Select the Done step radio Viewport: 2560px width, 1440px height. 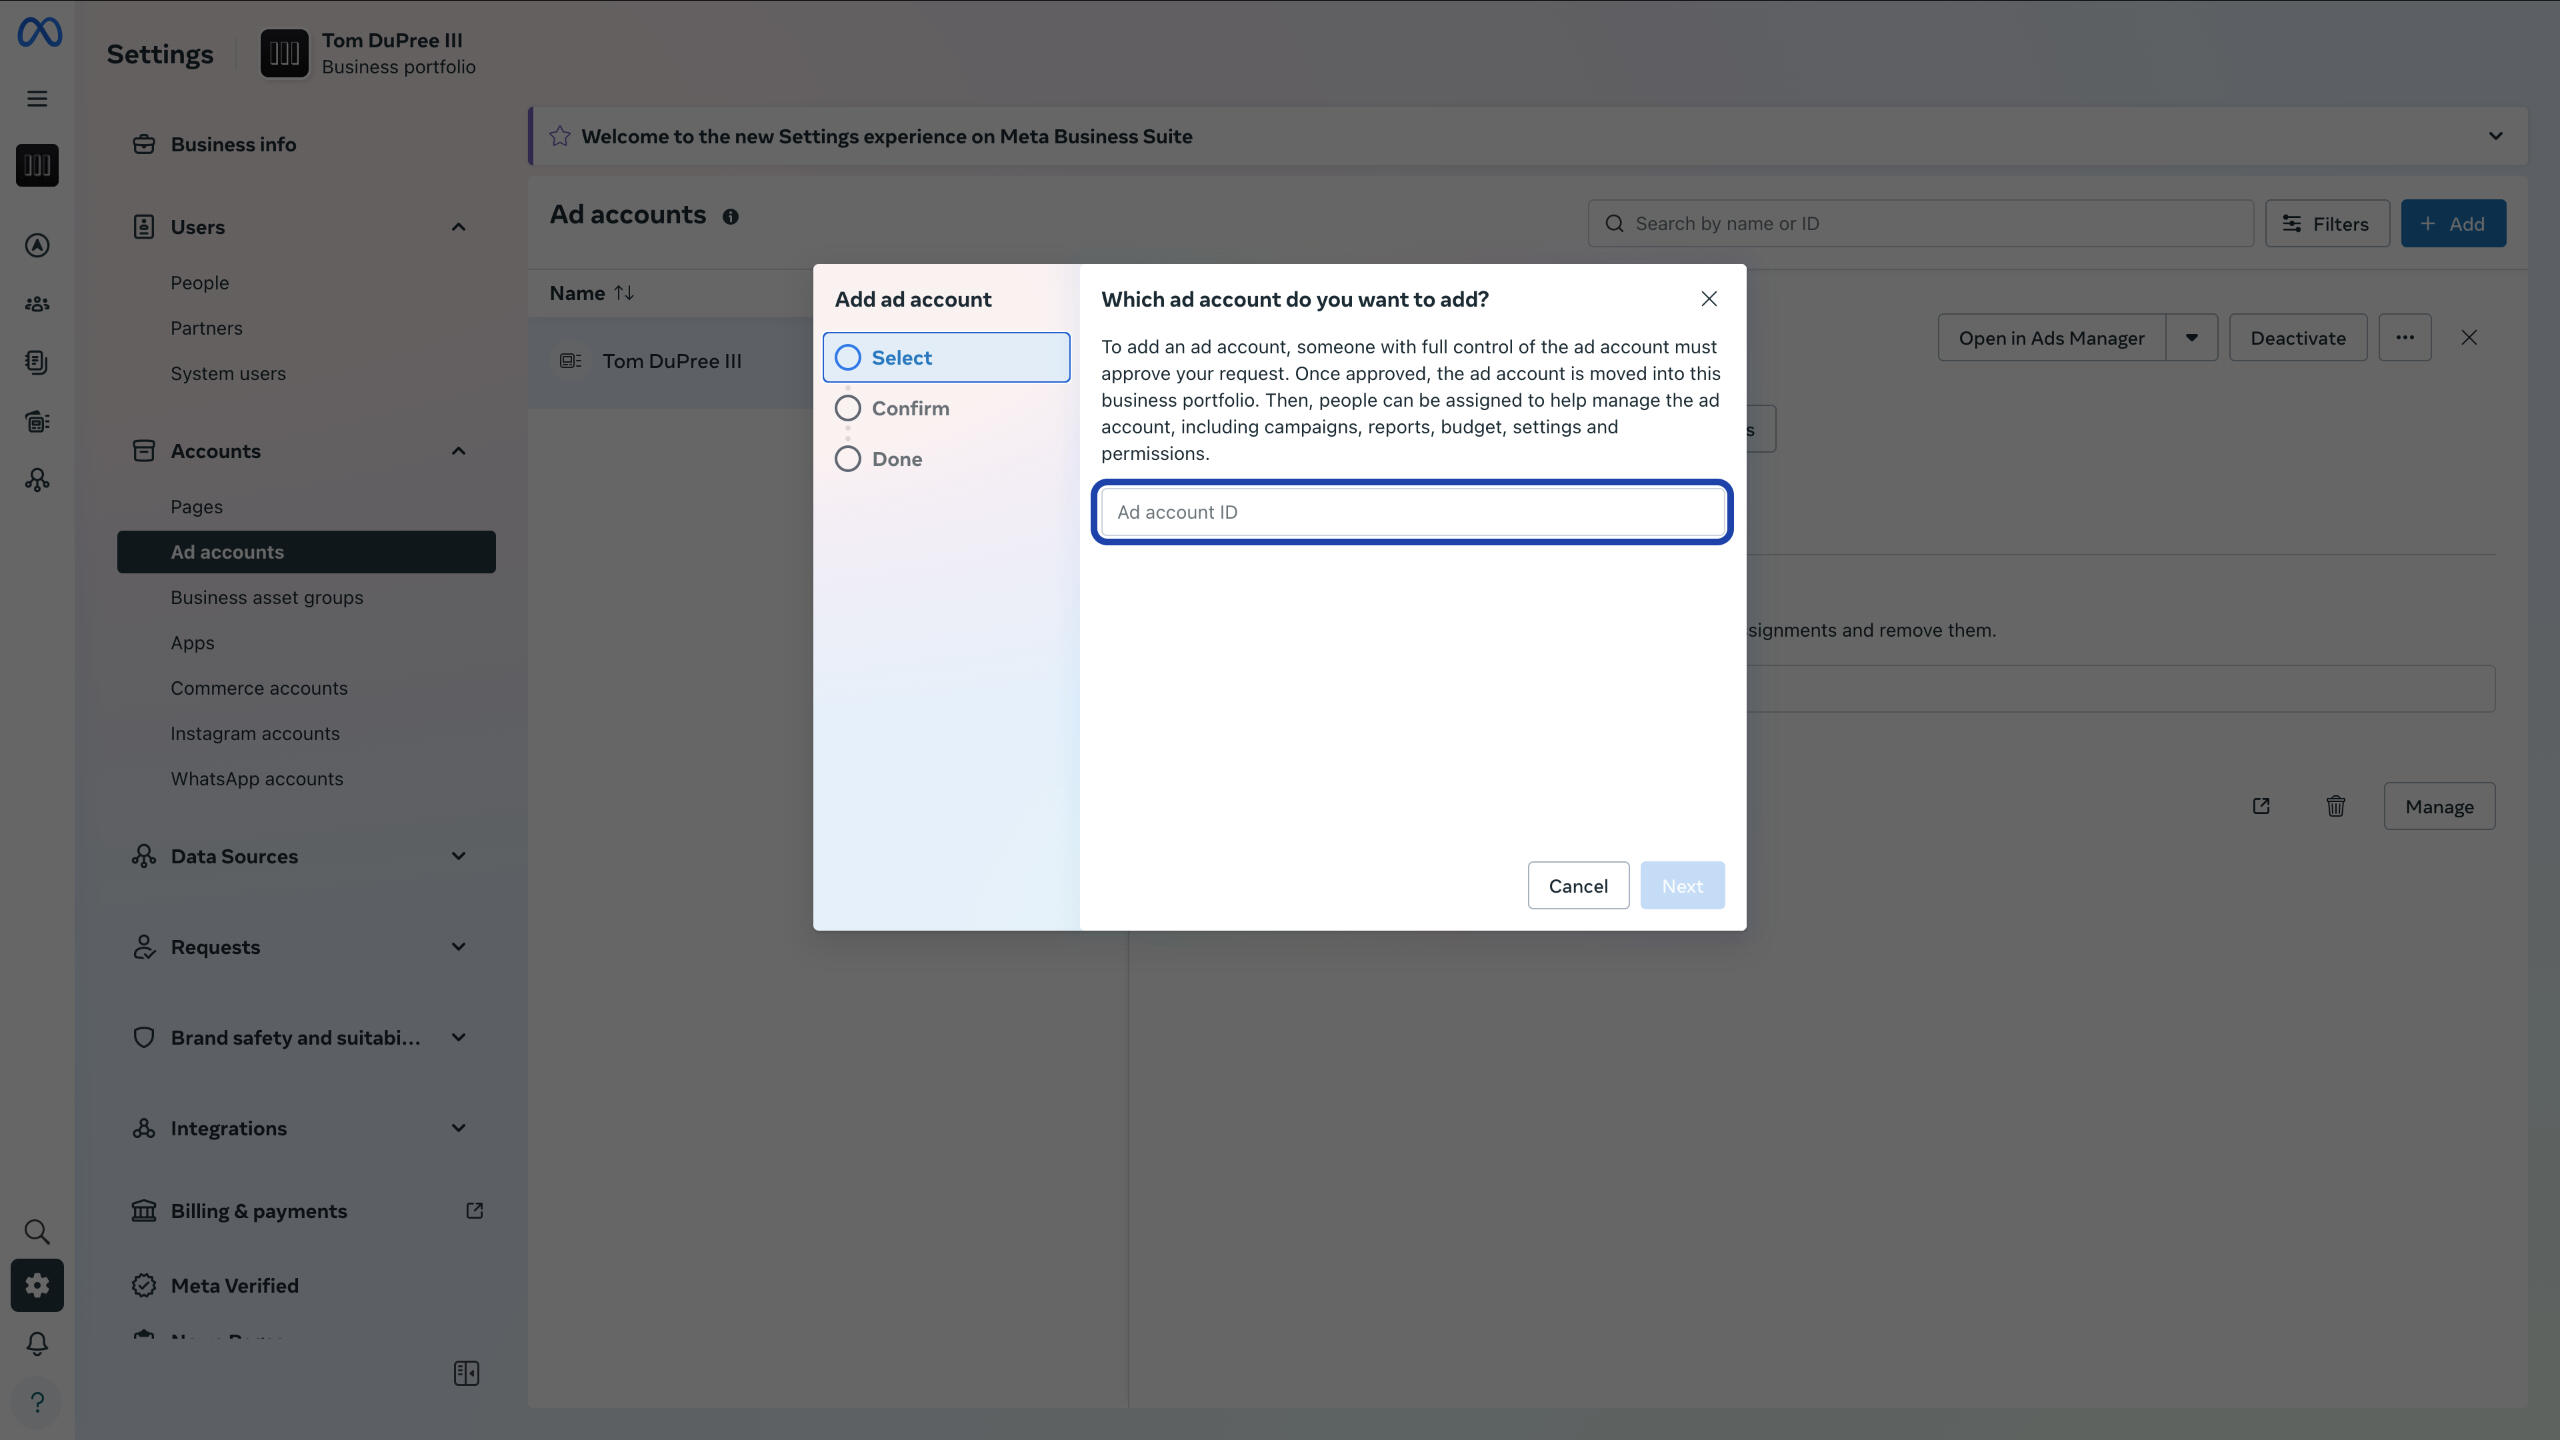(848, 459)
